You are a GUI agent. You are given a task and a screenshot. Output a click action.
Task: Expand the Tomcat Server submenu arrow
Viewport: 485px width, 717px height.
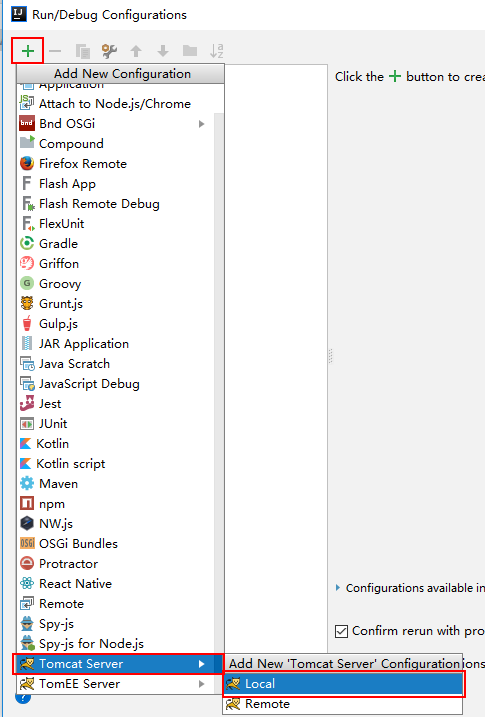pyautogui.click(x=202, y=663)
